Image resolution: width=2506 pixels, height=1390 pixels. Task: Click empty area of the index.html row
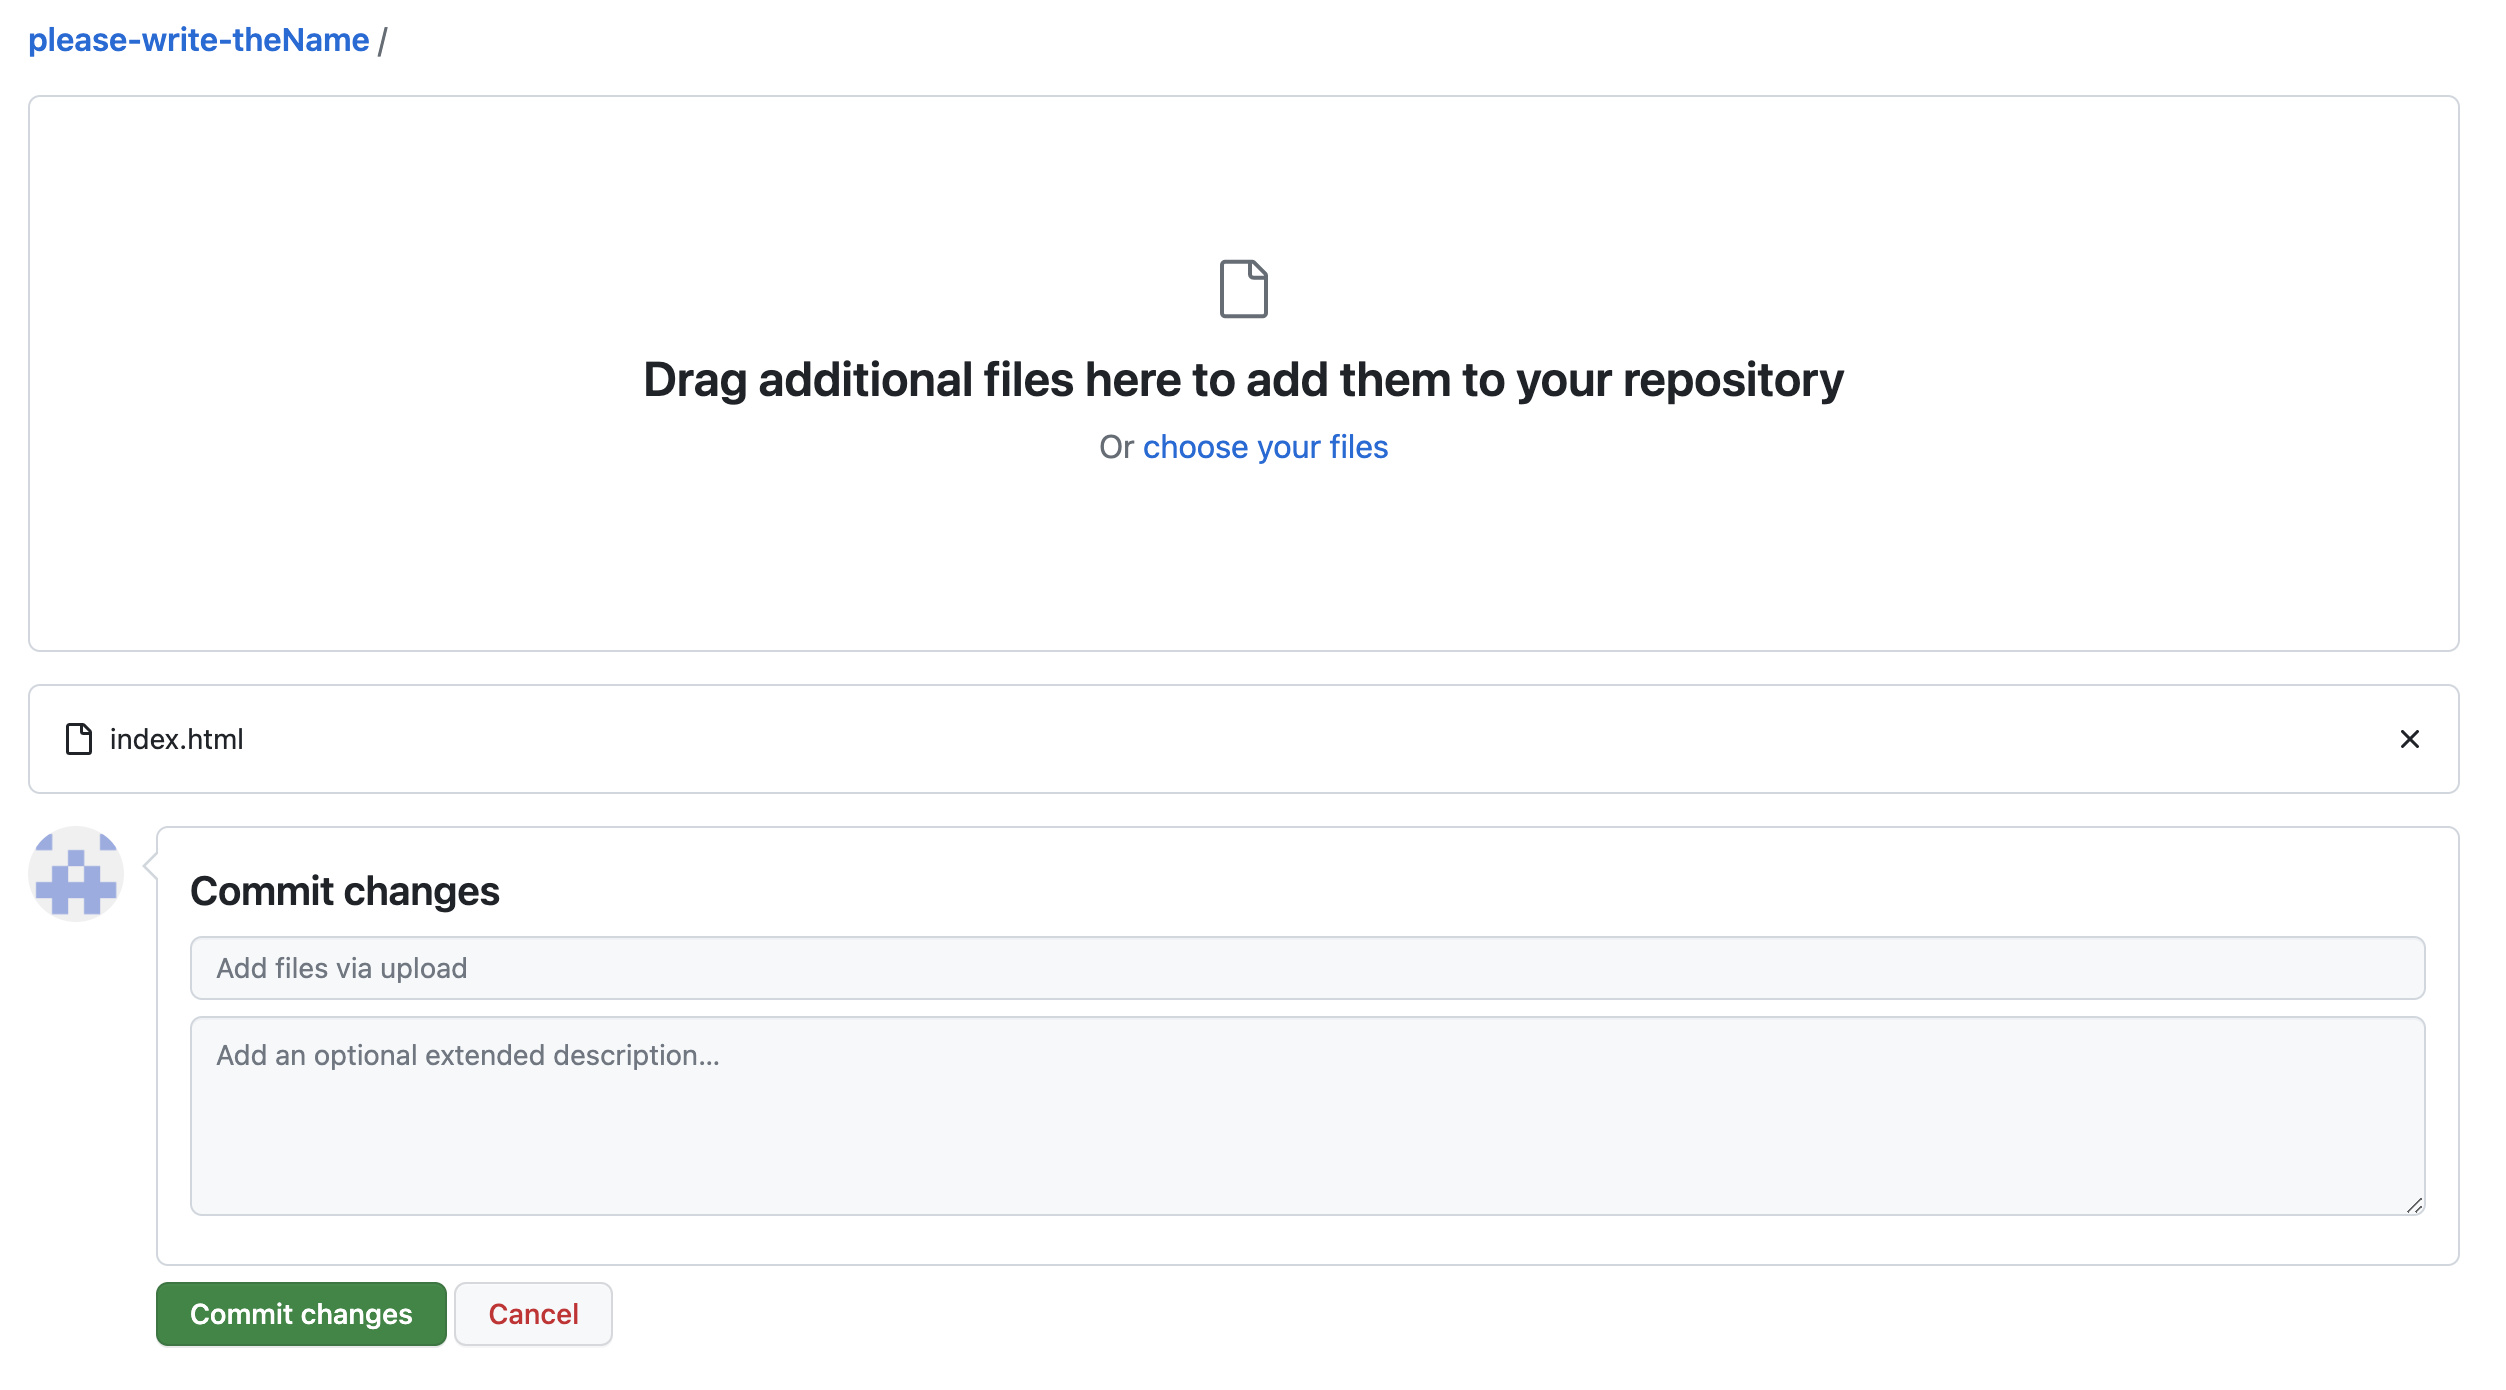[x=1300, y=739]
